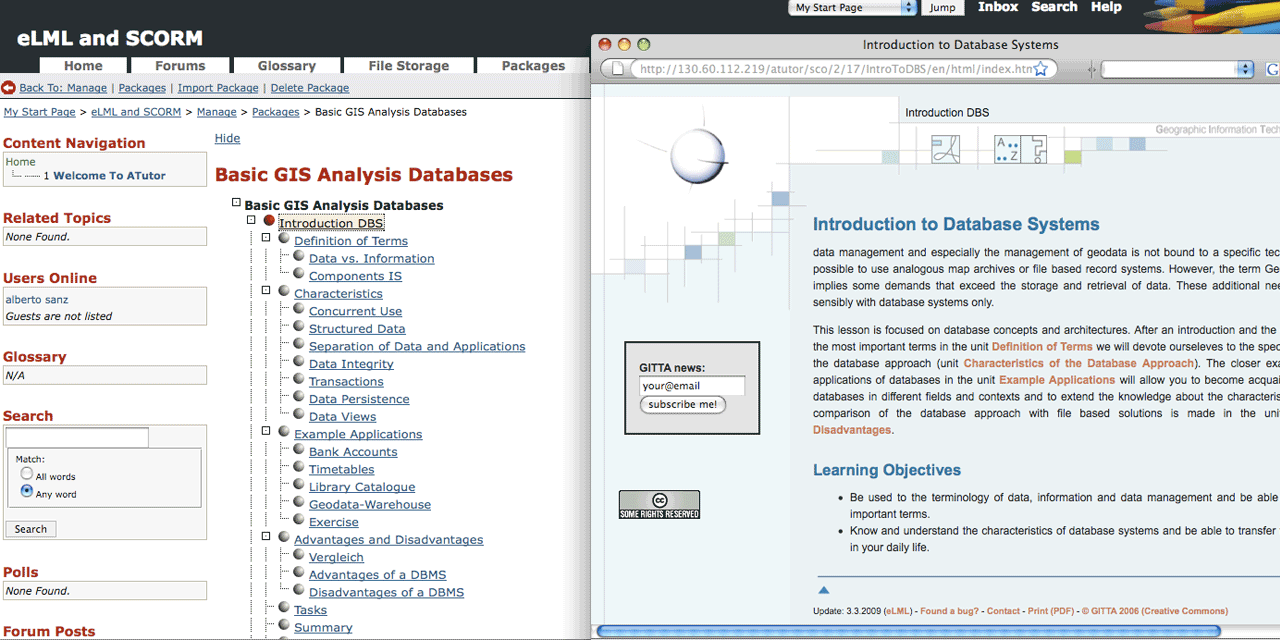Screen dimensions: 1280x640
Task: Click the grey bullet beside Summary
Action: pyautogui.click(x=284, y=625)
